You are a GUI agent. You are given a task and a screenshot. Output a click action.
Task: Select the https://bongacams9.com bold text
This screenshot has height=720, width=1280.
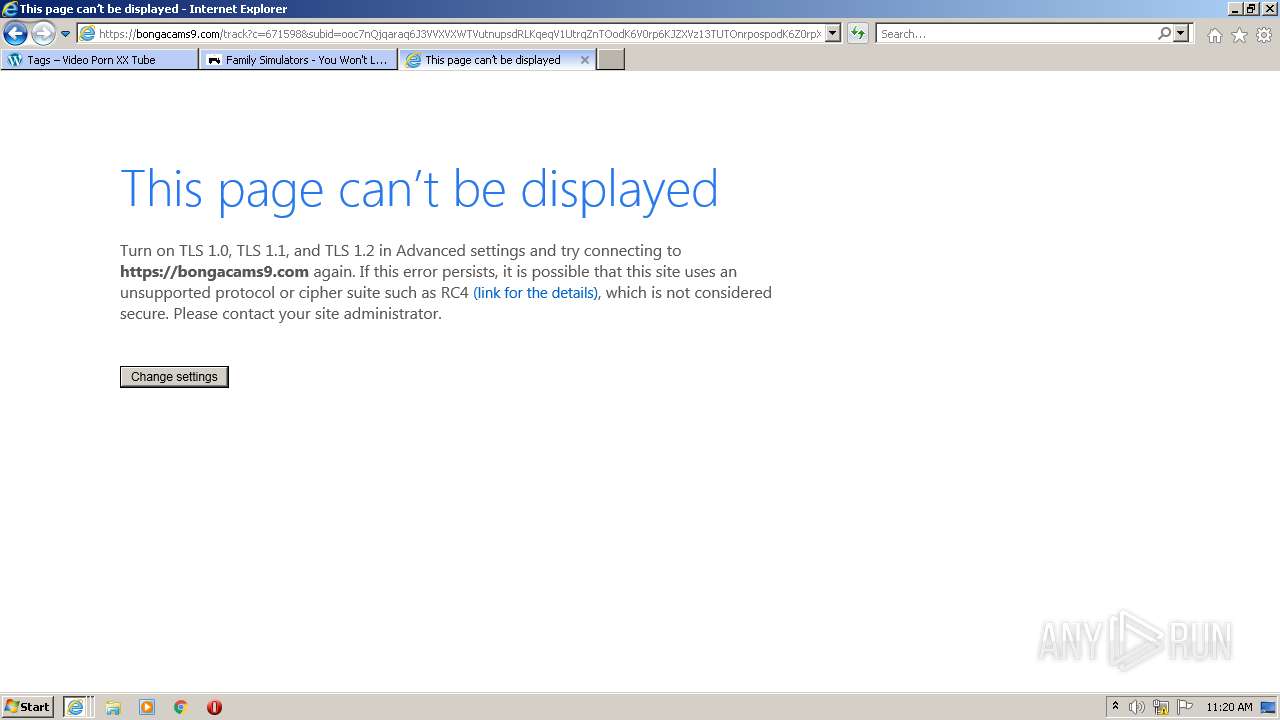click(214, 272)
